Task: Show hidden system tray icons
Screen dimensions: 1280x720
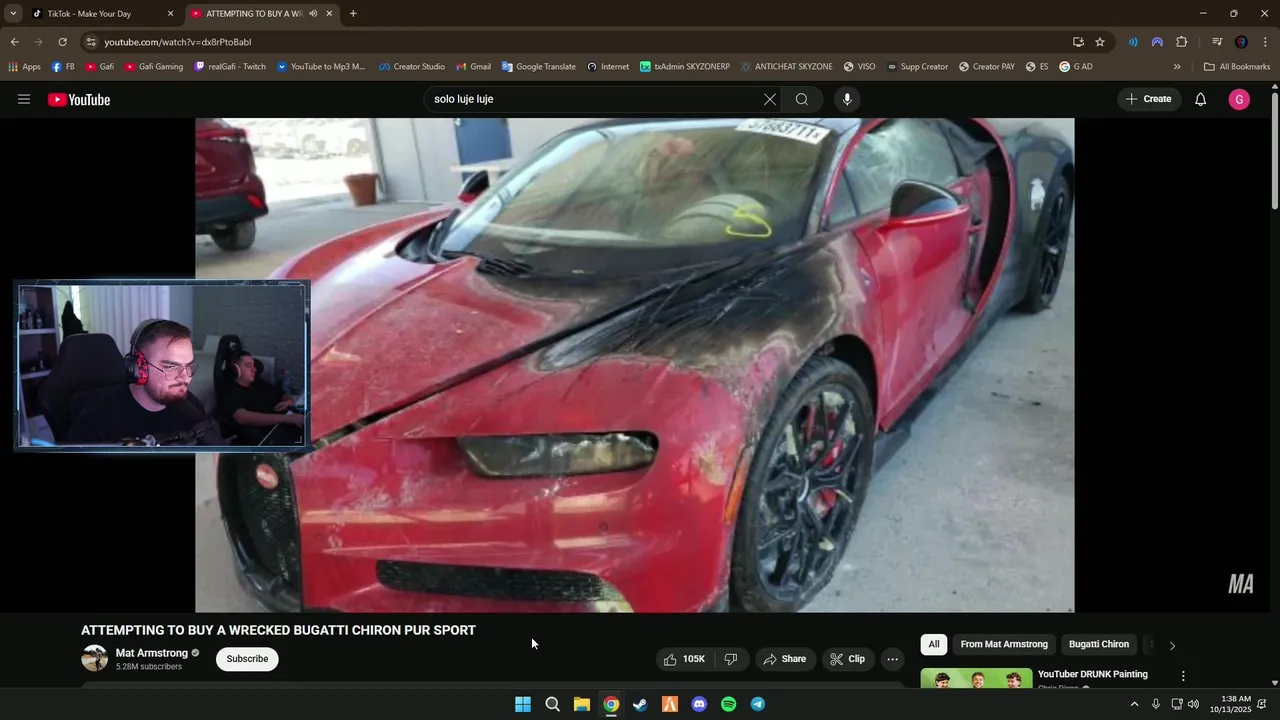Action: point(1134,704)
